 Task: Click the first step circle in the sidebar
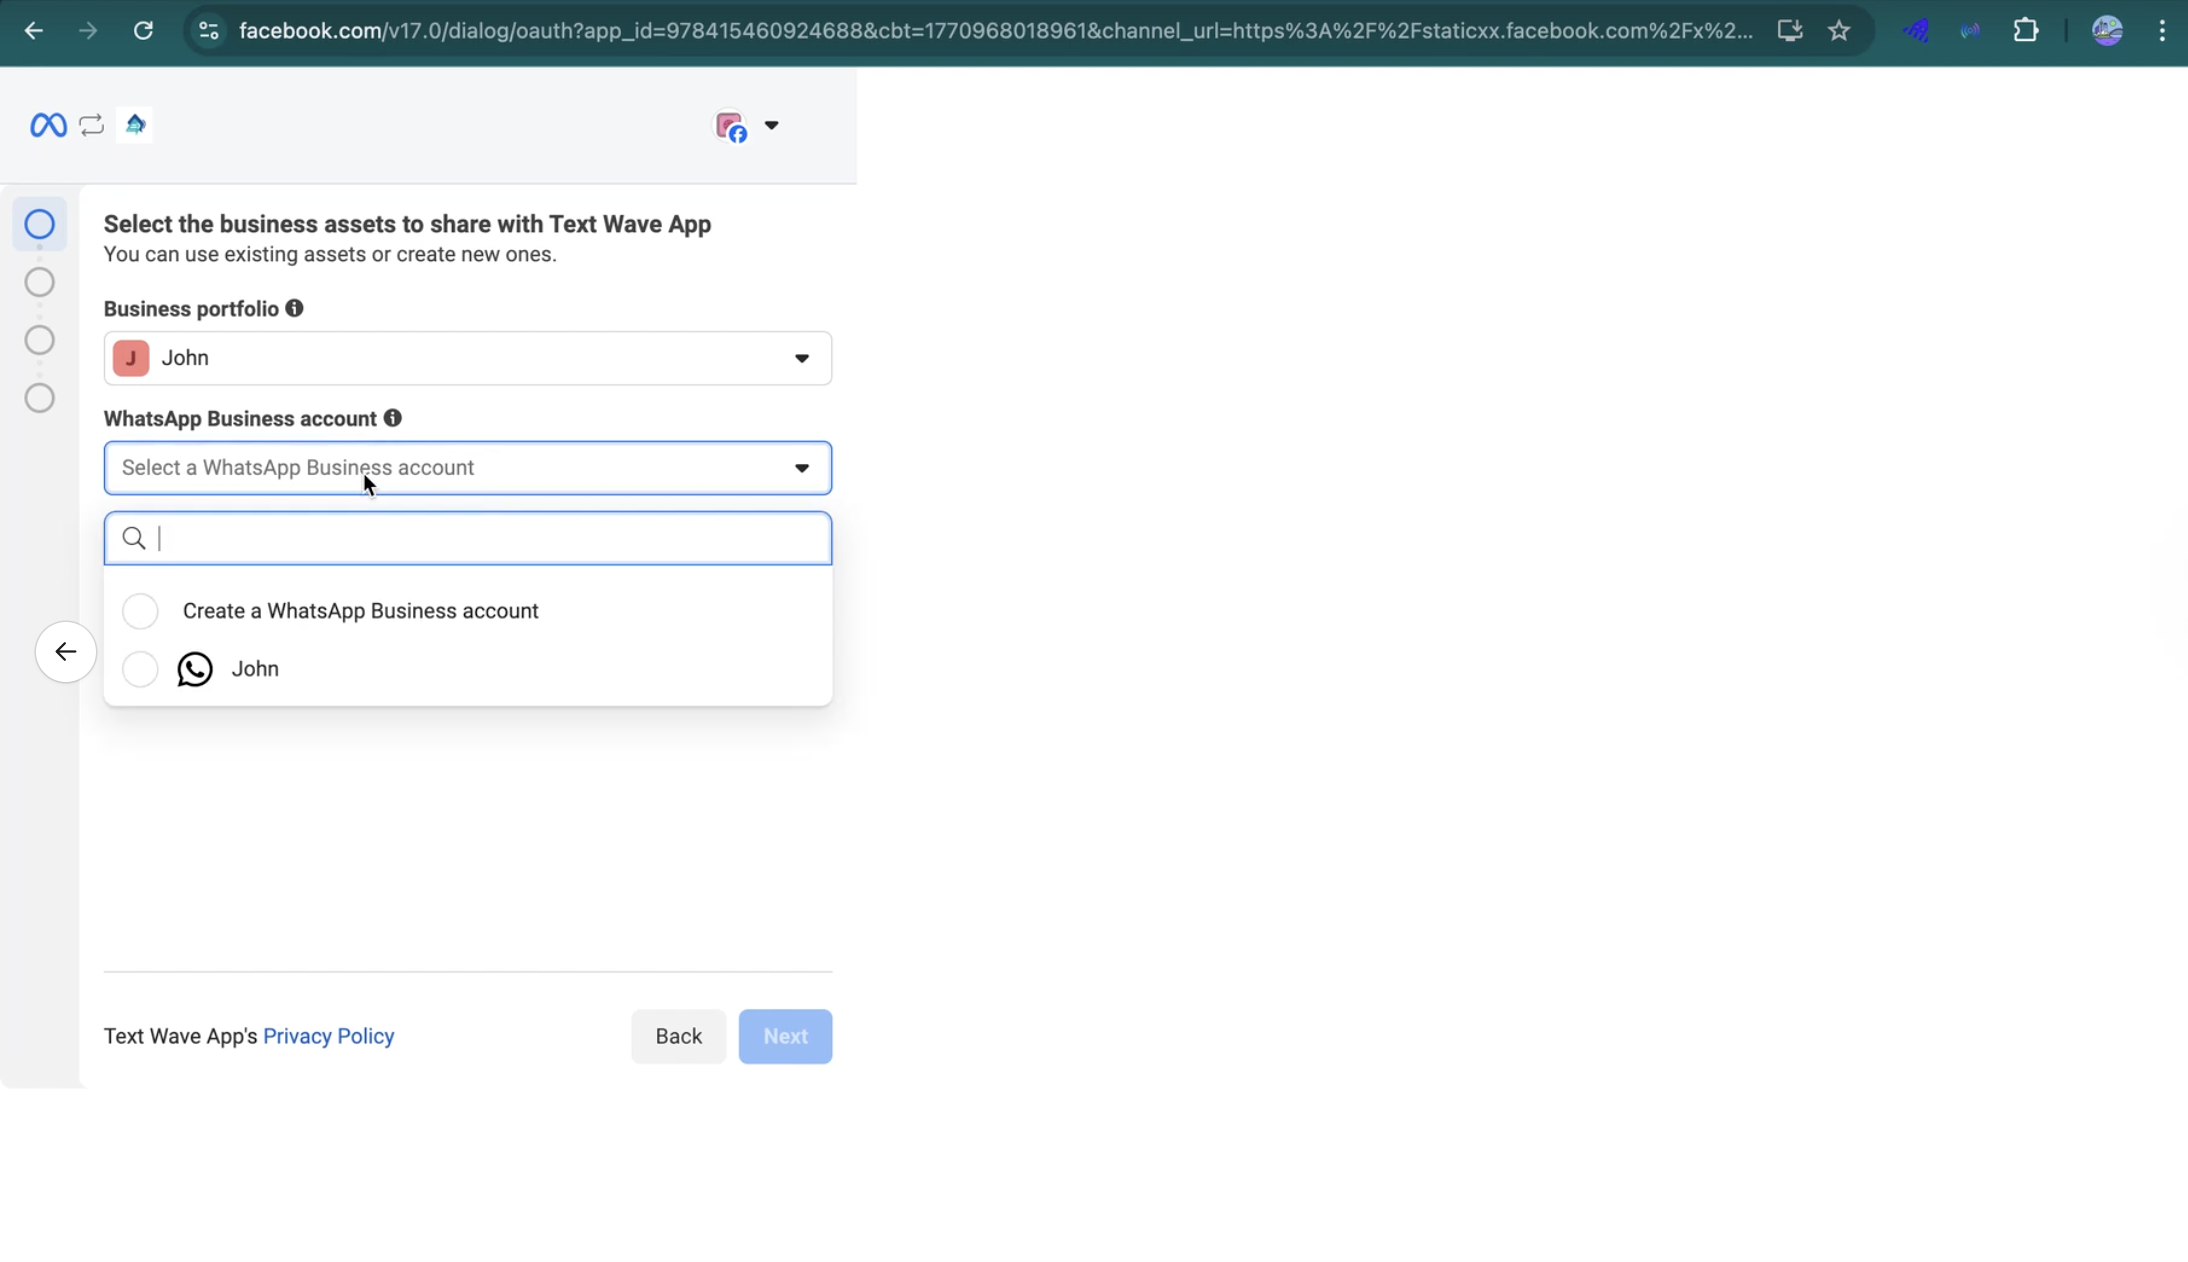point(40,224)
